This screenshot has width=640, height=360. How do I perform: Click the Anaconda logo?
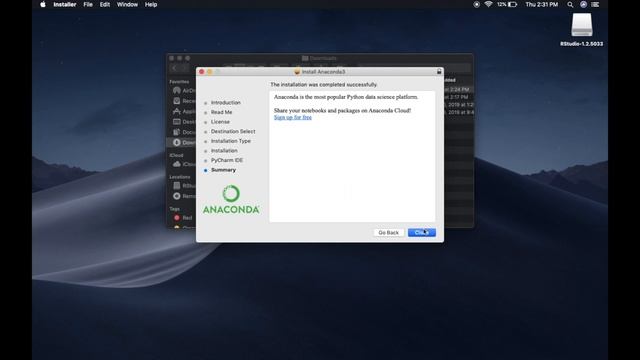pos(231,200)
